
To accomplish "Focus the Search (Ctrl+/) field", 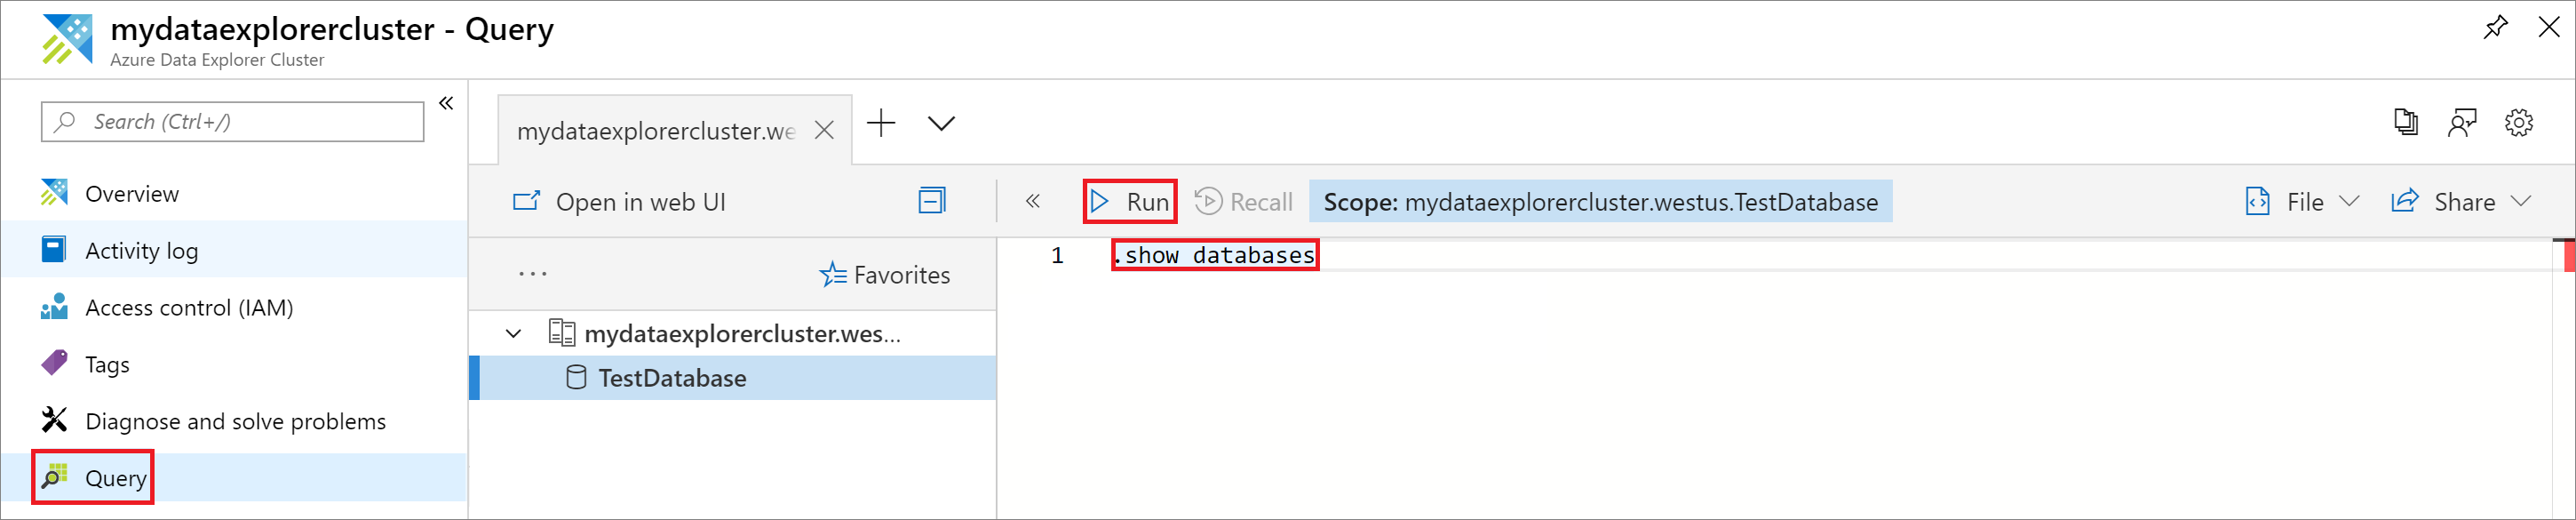I will point(233,122).
